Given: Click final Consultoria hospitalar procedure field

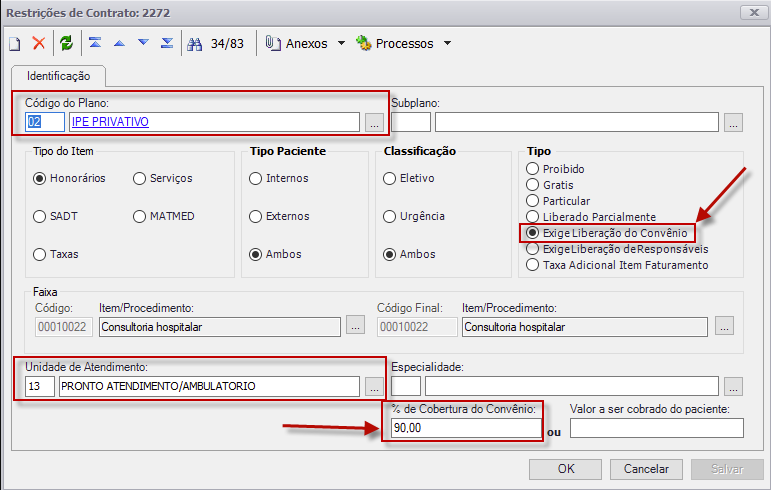Looking at the screenshot, I should [585, 327].
